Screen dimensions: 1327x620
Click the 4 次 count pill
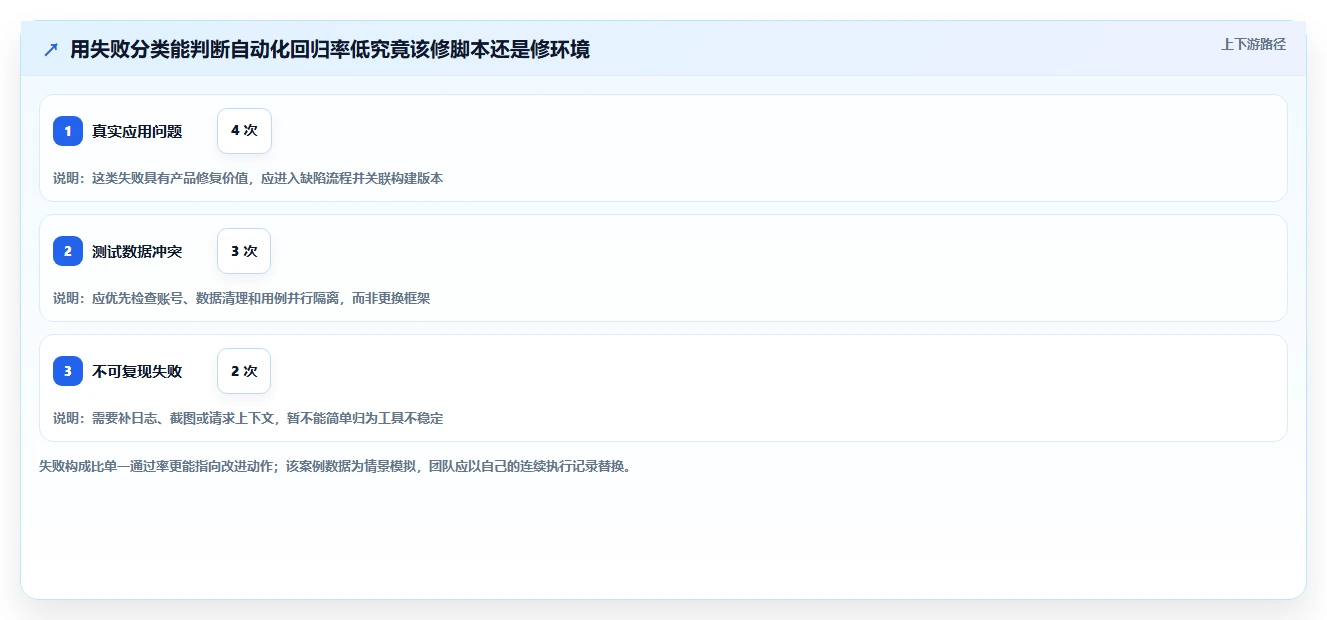pyautogui.click(x=244, y=131)
